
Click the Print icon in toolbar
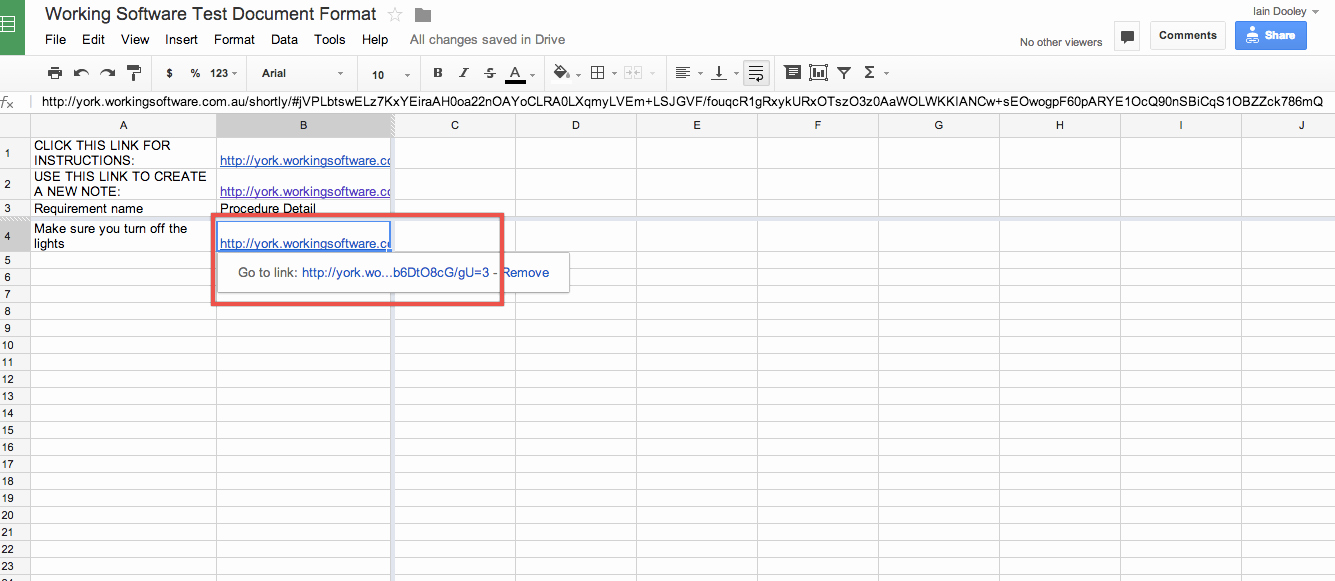click(55, 73)
